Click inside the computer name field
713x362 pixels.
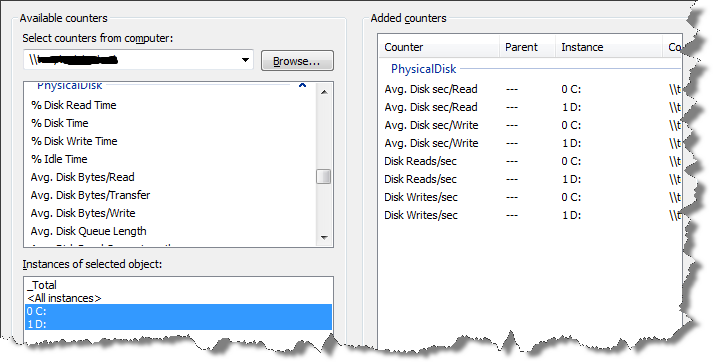coord(131,60)
